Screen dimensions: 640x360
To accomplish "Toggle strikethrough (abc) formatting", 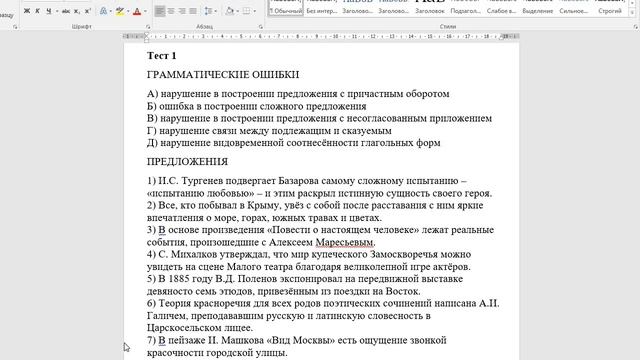I will pos(66,11).
